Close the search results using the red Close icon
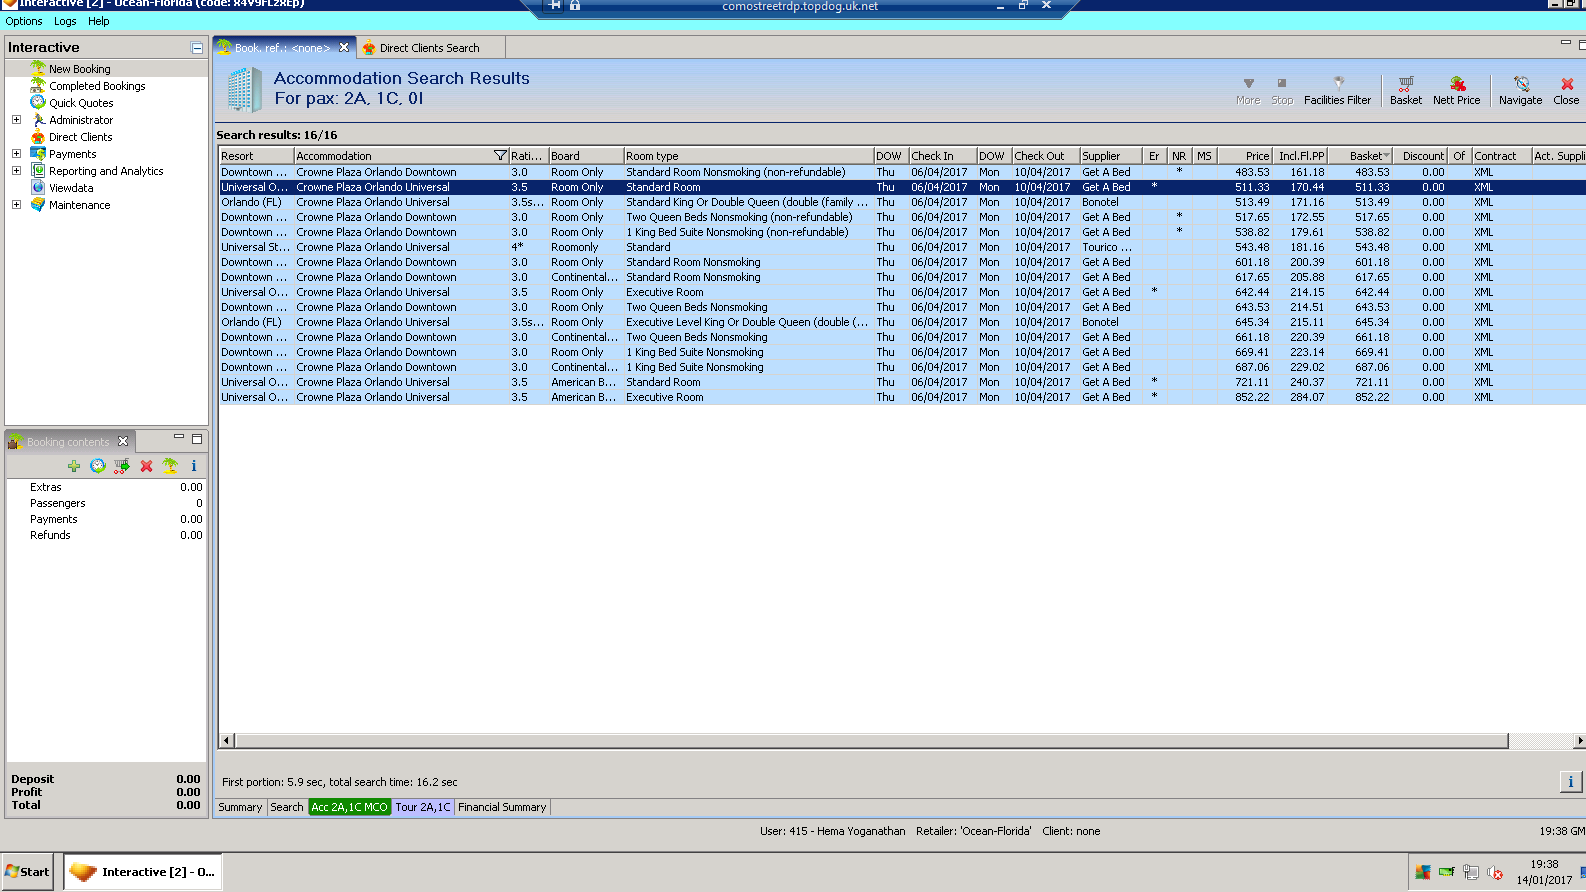 1566,91
